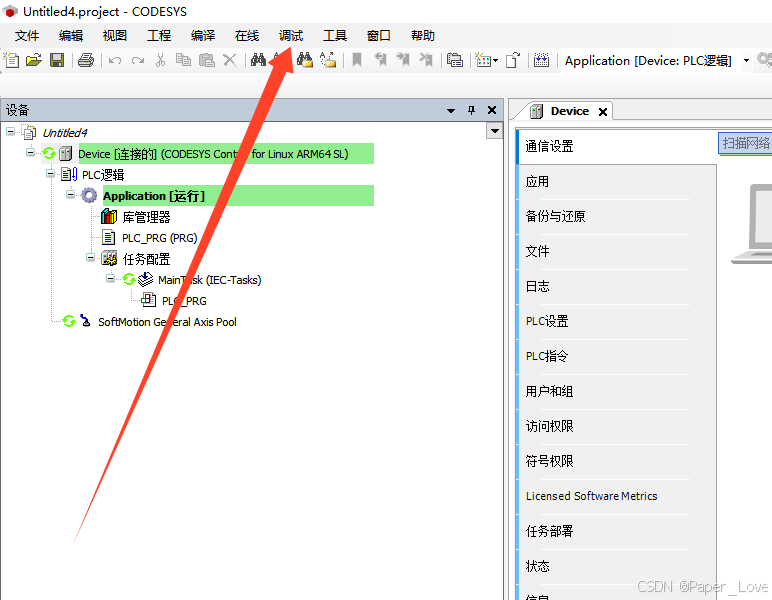Click the Cut scissors icon

pos(160,60)
